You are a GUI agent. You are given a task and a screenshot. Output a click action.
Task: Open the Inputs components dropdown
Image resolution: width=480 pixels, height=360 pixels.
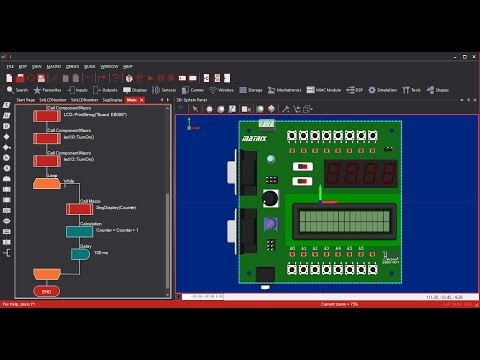coord(77,90)
